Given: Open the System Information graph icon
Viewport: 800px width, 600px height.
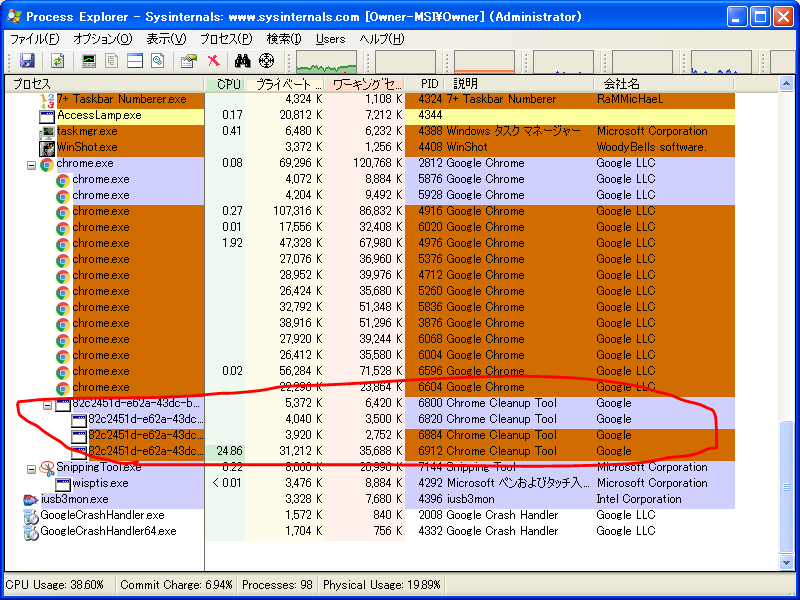Looking at the screenshot, I should [89, 61].
